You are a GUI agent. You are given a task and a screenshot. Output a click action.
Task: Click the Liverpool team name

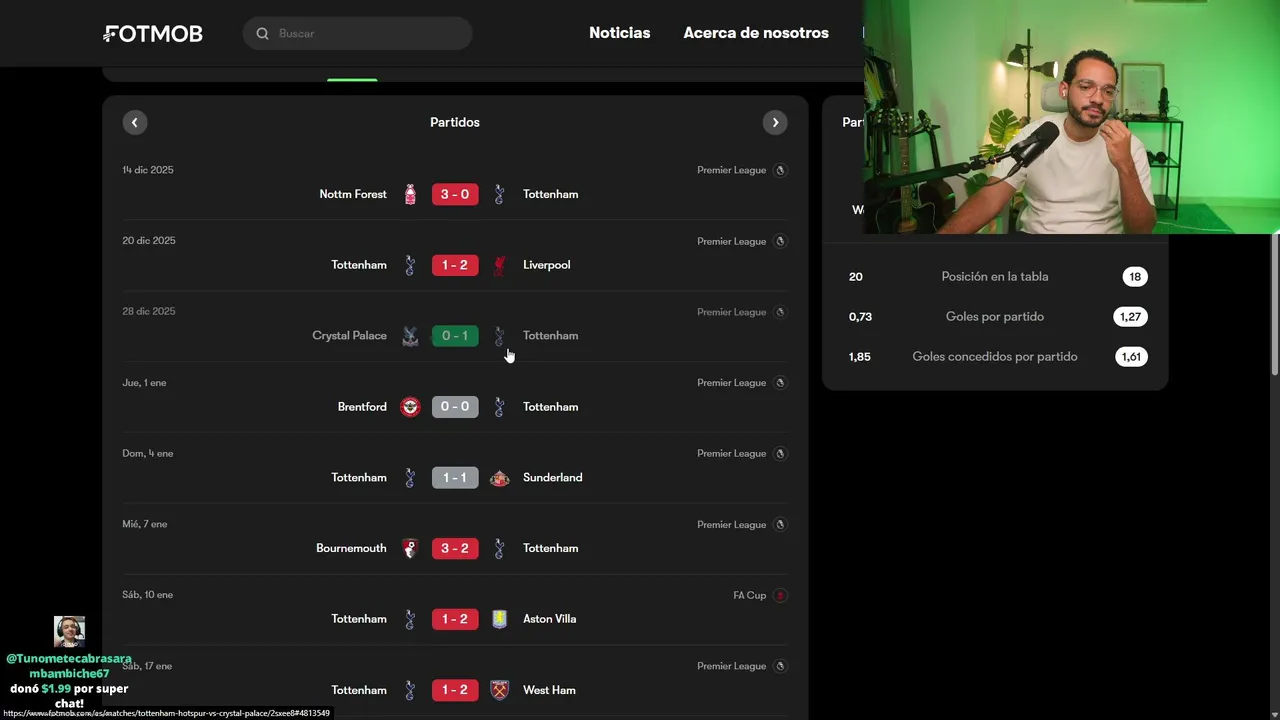pyautogui.click(x=547, y=265)
